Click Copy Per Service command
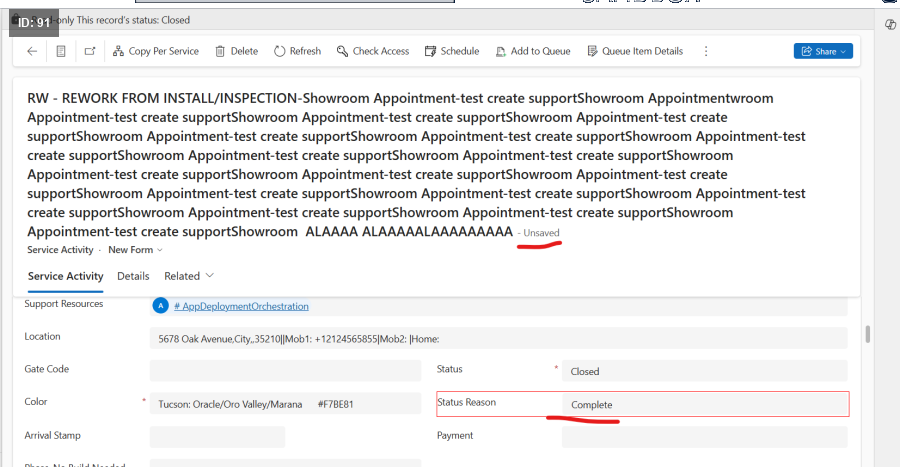The width and height of the screenshot is (900, 467). pos(155,51)
